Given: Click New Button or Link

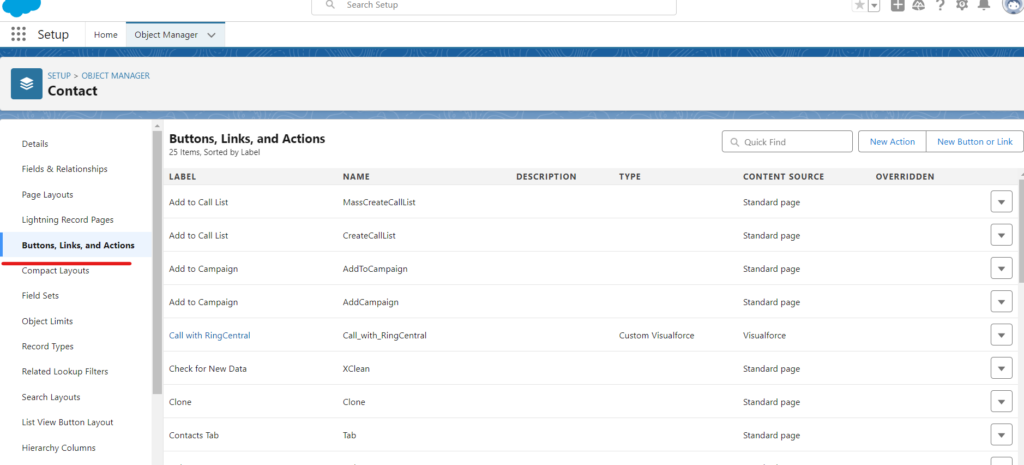Looking at the screenshot, I should pos(975,142).
